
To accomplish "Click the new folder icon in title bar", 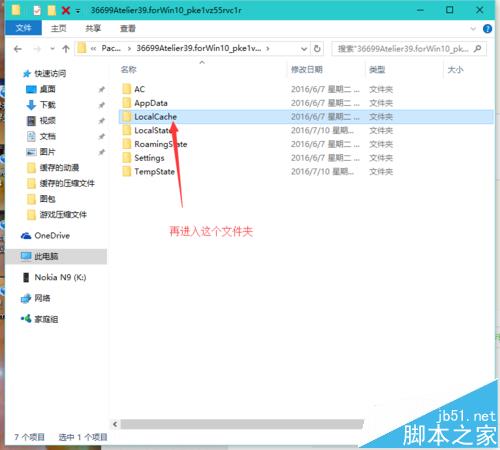I will click(52, 10).
